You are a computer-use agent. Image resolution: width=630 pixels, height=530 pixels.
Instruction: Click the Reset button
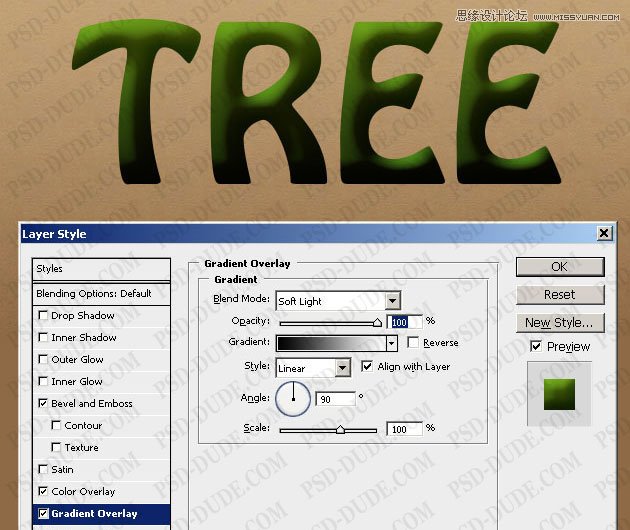560,295
